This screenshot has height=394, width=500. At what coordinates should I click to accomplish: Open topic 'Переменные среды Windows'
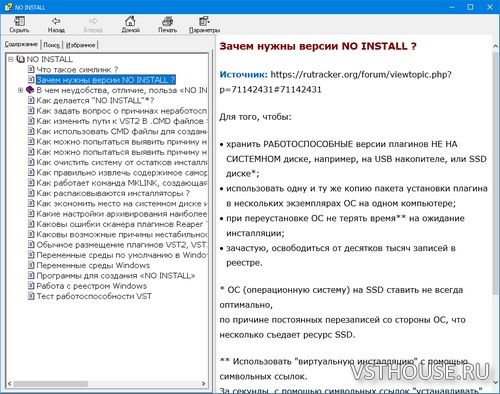tap(93, 266)
